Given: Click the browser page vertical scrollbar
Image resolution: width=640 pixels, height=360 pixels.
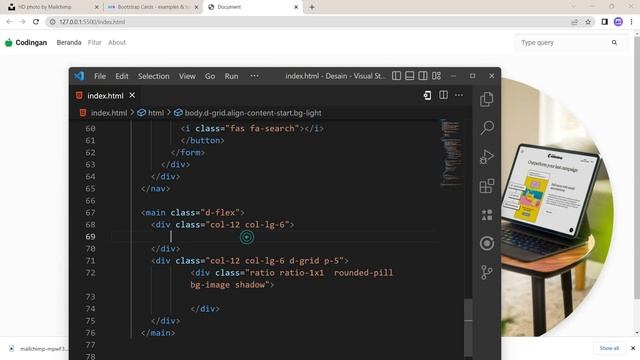Looking at the screenshot, I should tap(637, 167).
